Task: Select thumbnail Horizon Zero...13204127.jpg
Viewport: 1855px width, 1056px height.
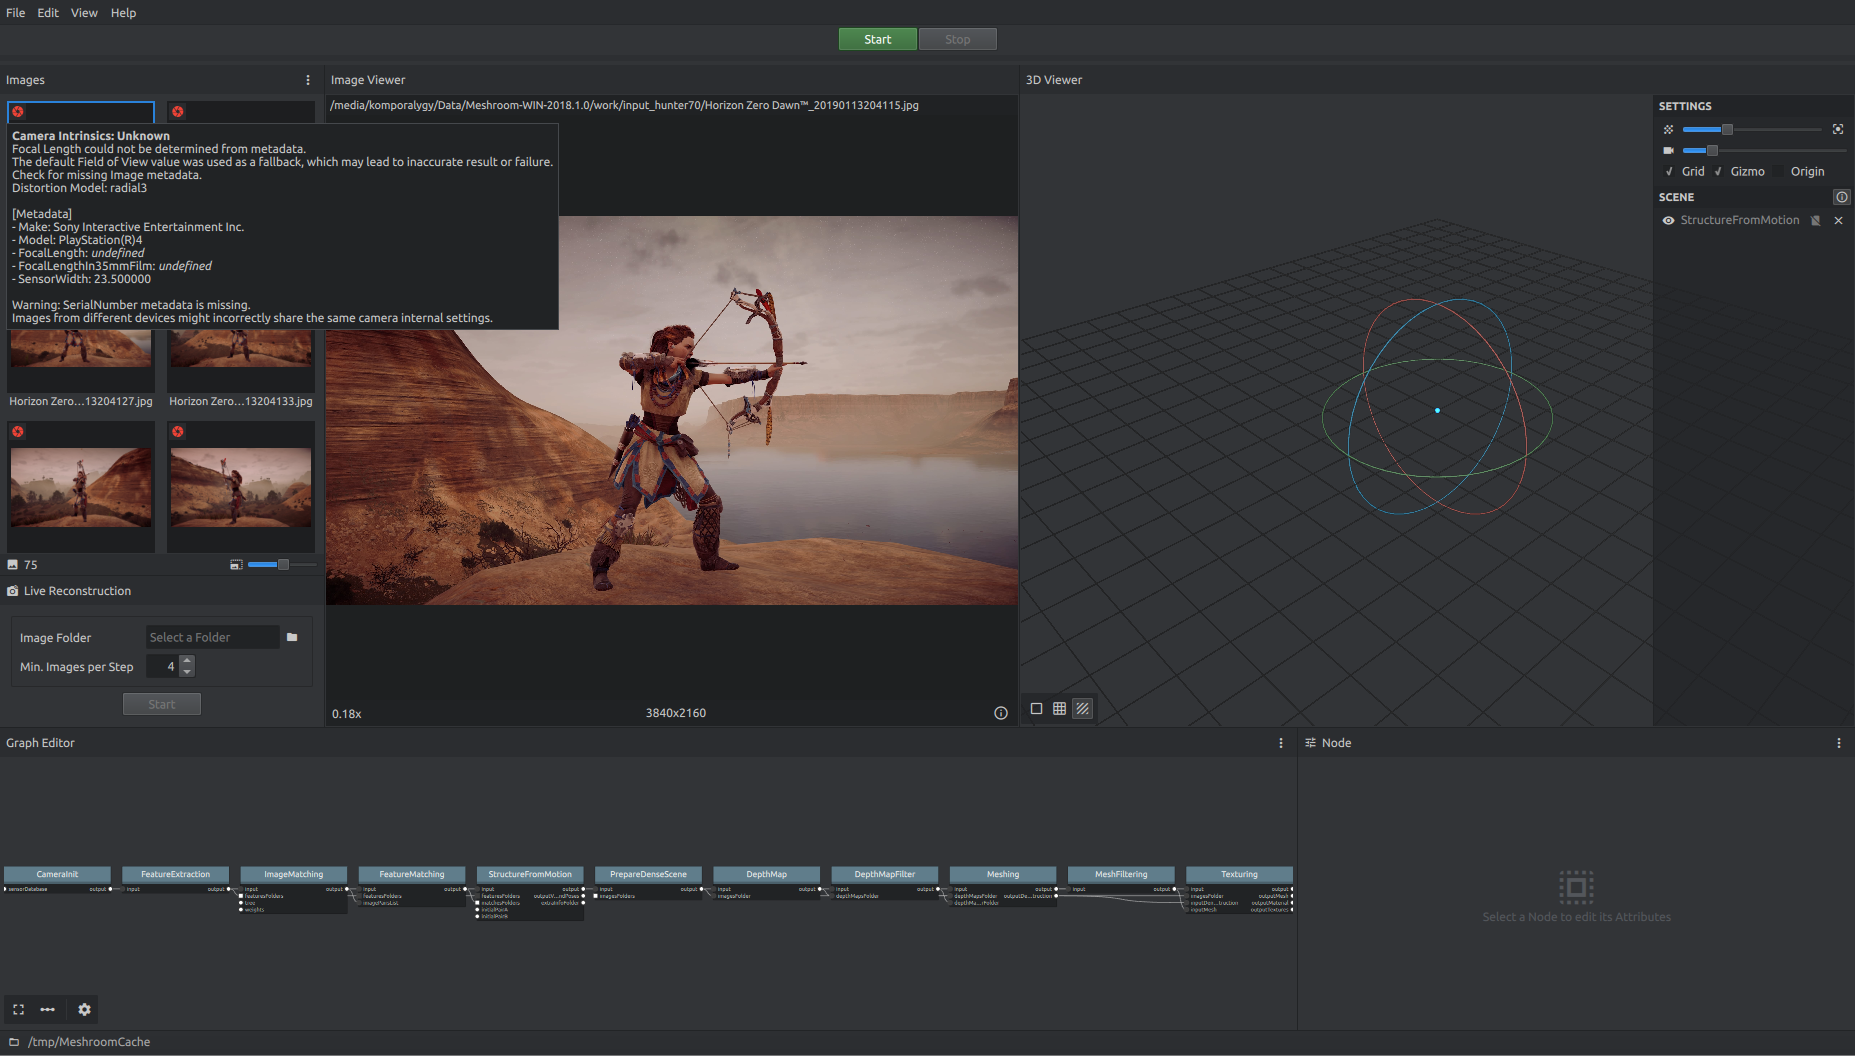Action: pos(81,362)
